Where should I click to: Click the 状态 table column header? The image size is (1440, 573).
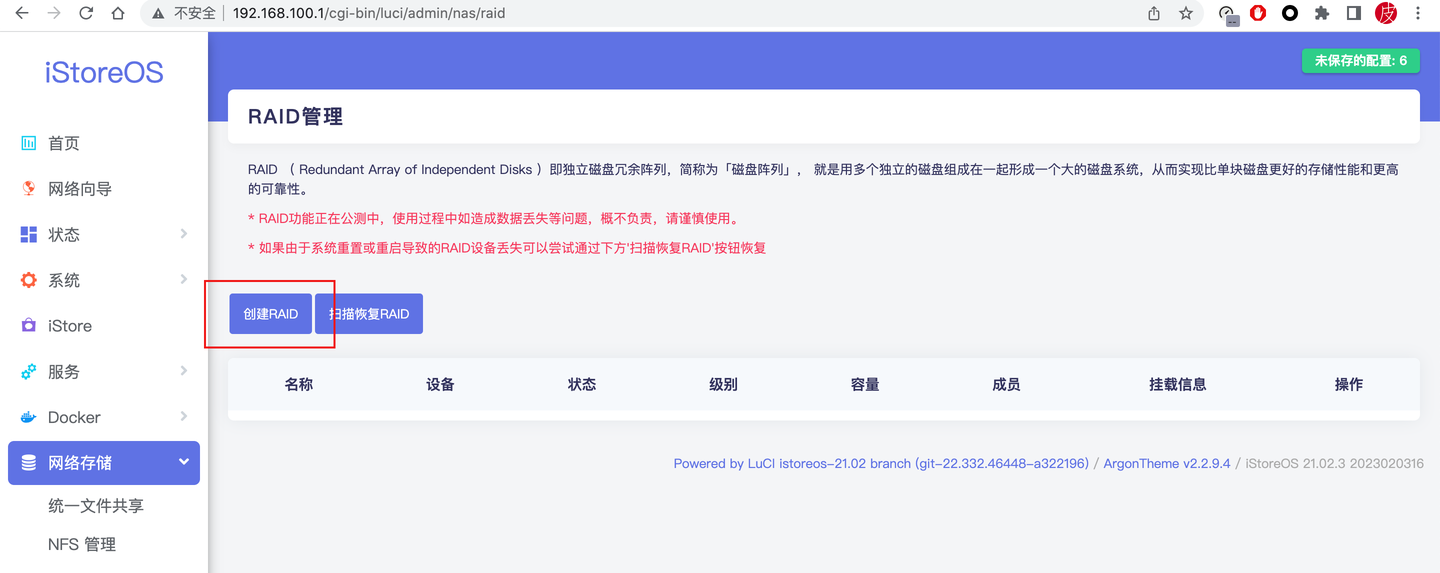pyautogui.click(x=582, y=384)
